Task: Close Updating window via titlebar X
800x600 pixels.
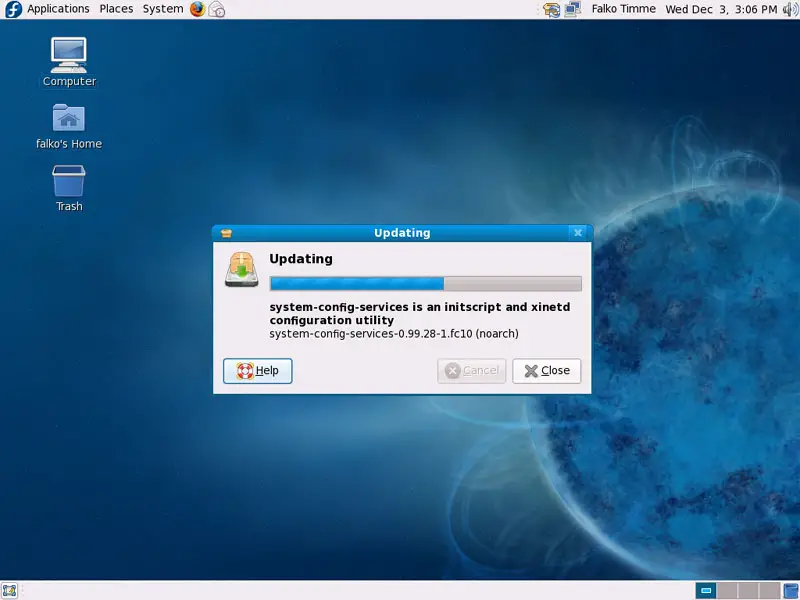Action: point(578,233)
